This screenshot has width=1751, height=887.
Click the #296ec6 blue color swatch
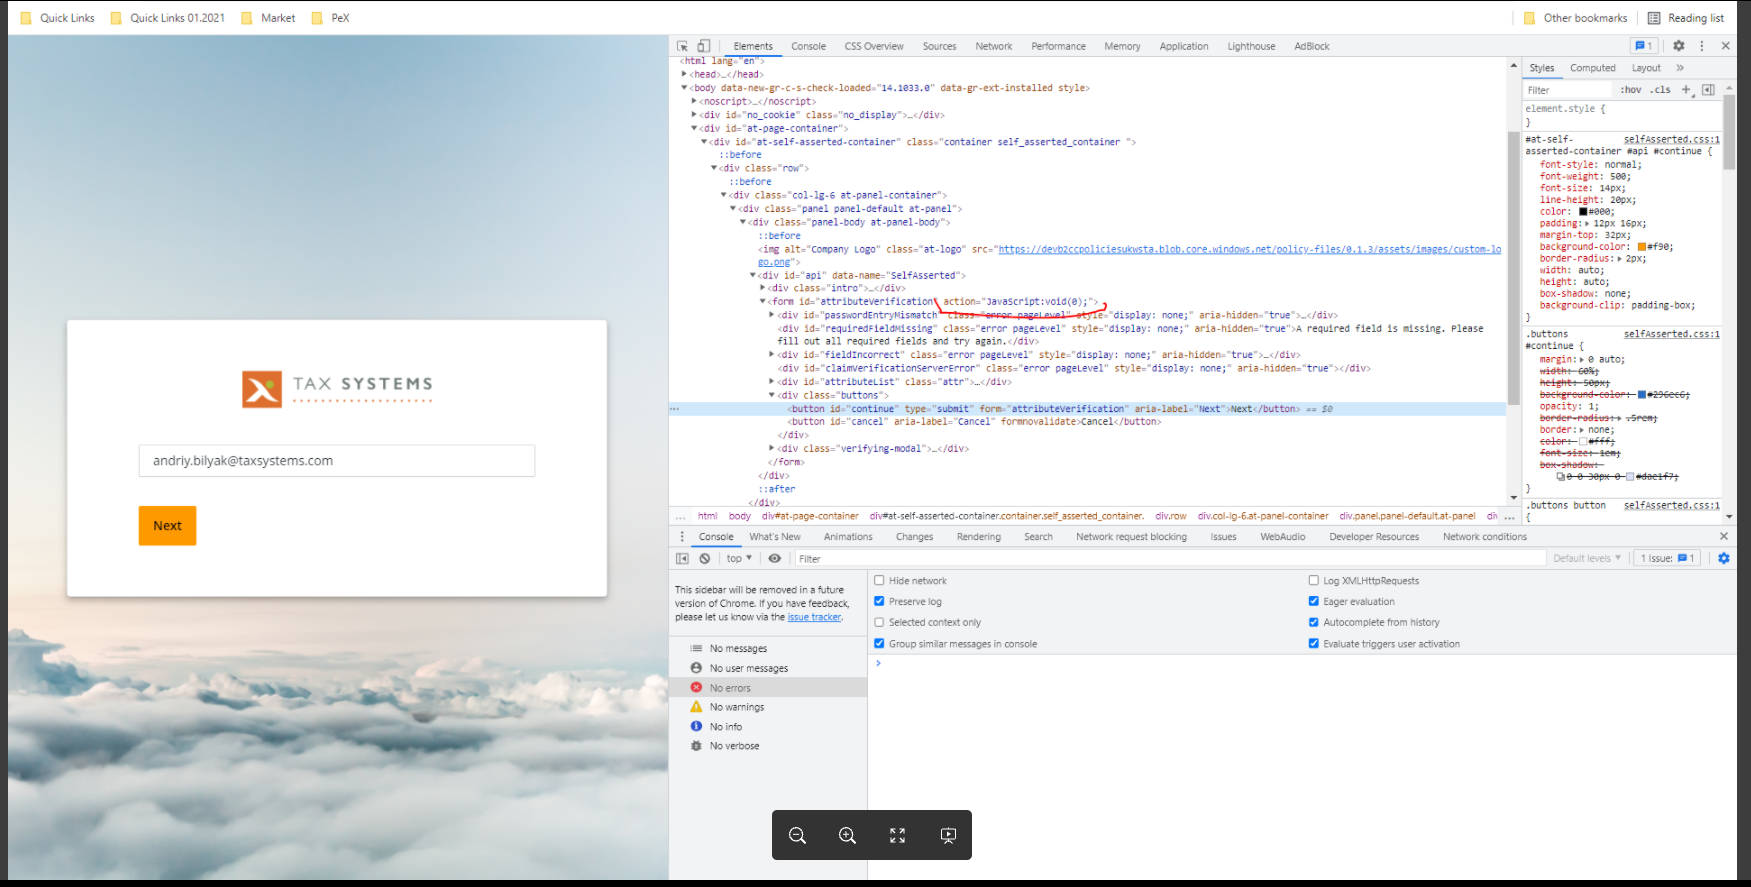[1641, 395]
